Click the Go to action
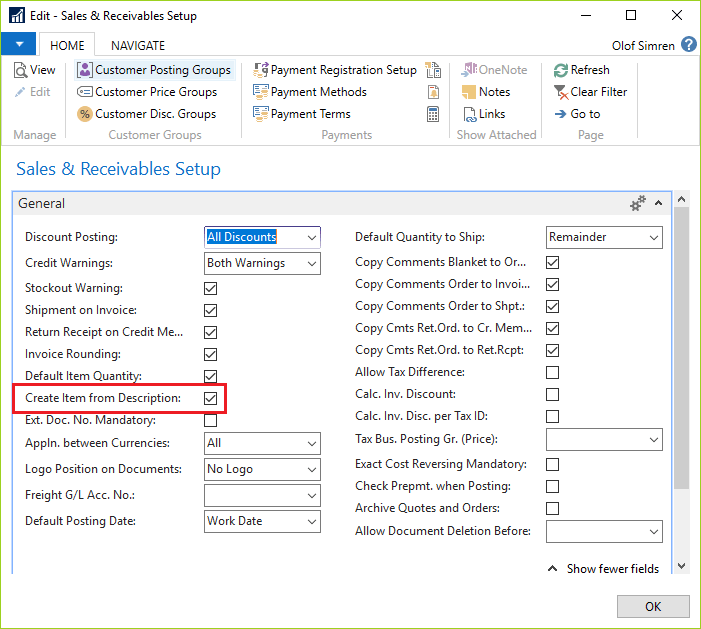This screenshot has height=629, width=701. pos(577,114)
